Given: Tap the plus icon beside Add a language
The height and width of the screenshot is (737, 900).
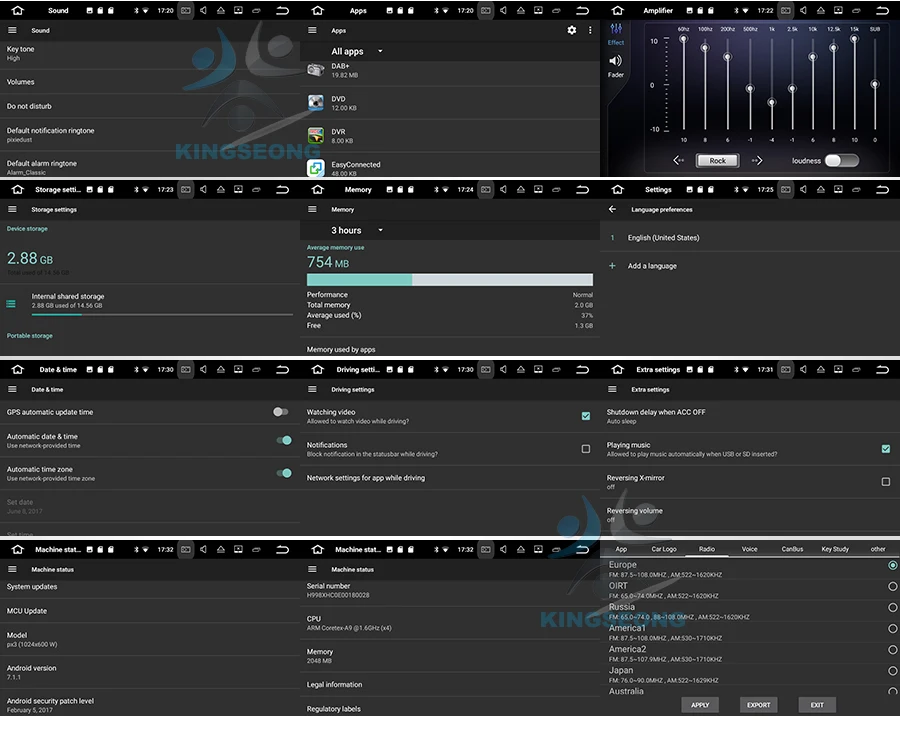Looking at the screenshot, I should (x=612, y=266).
